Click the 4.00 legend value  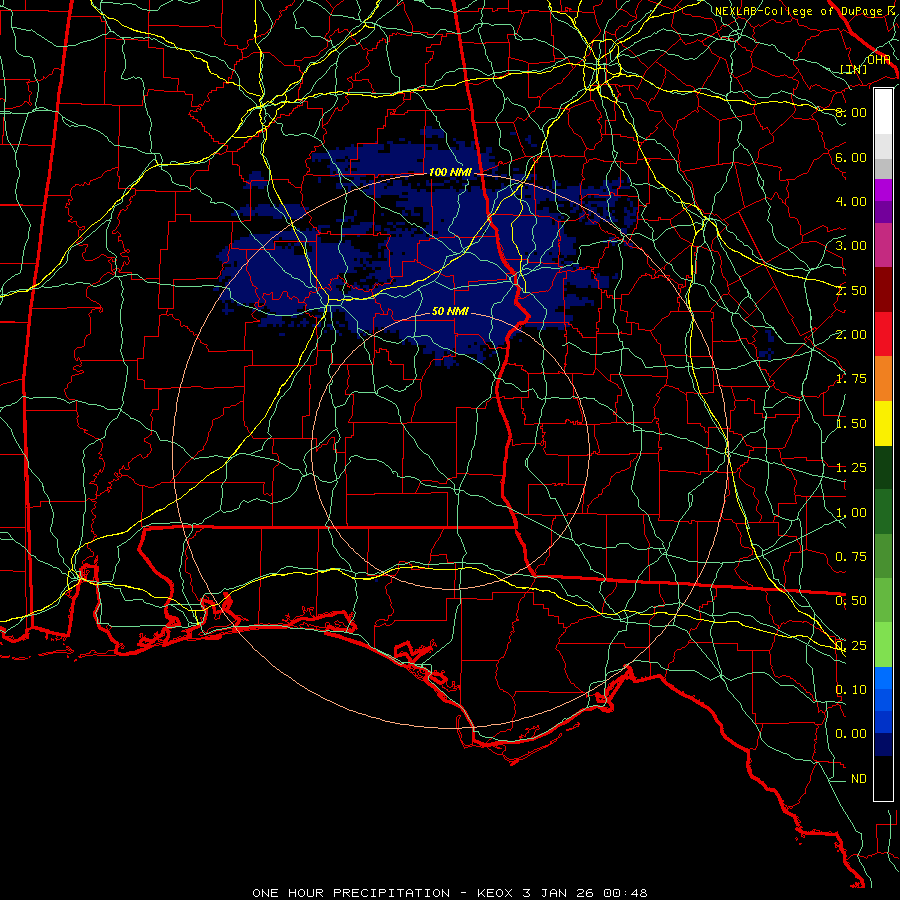tap(851, 201)
